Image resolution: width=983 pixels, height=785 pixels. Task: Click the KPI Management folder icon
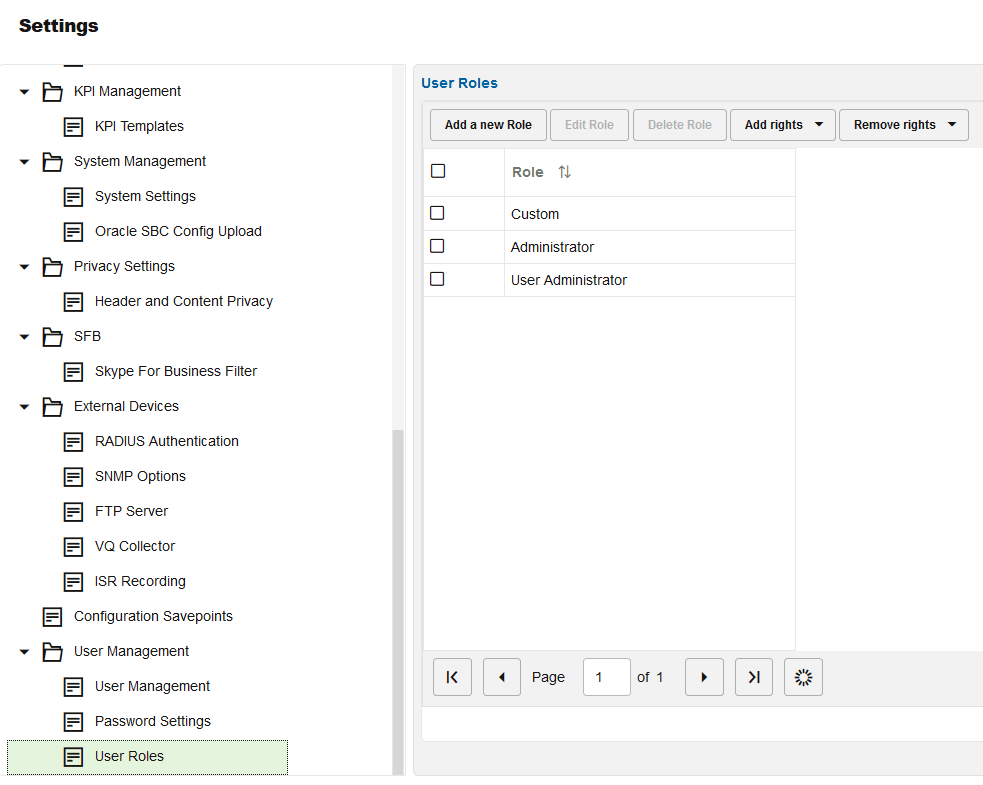tap(52, 92)
